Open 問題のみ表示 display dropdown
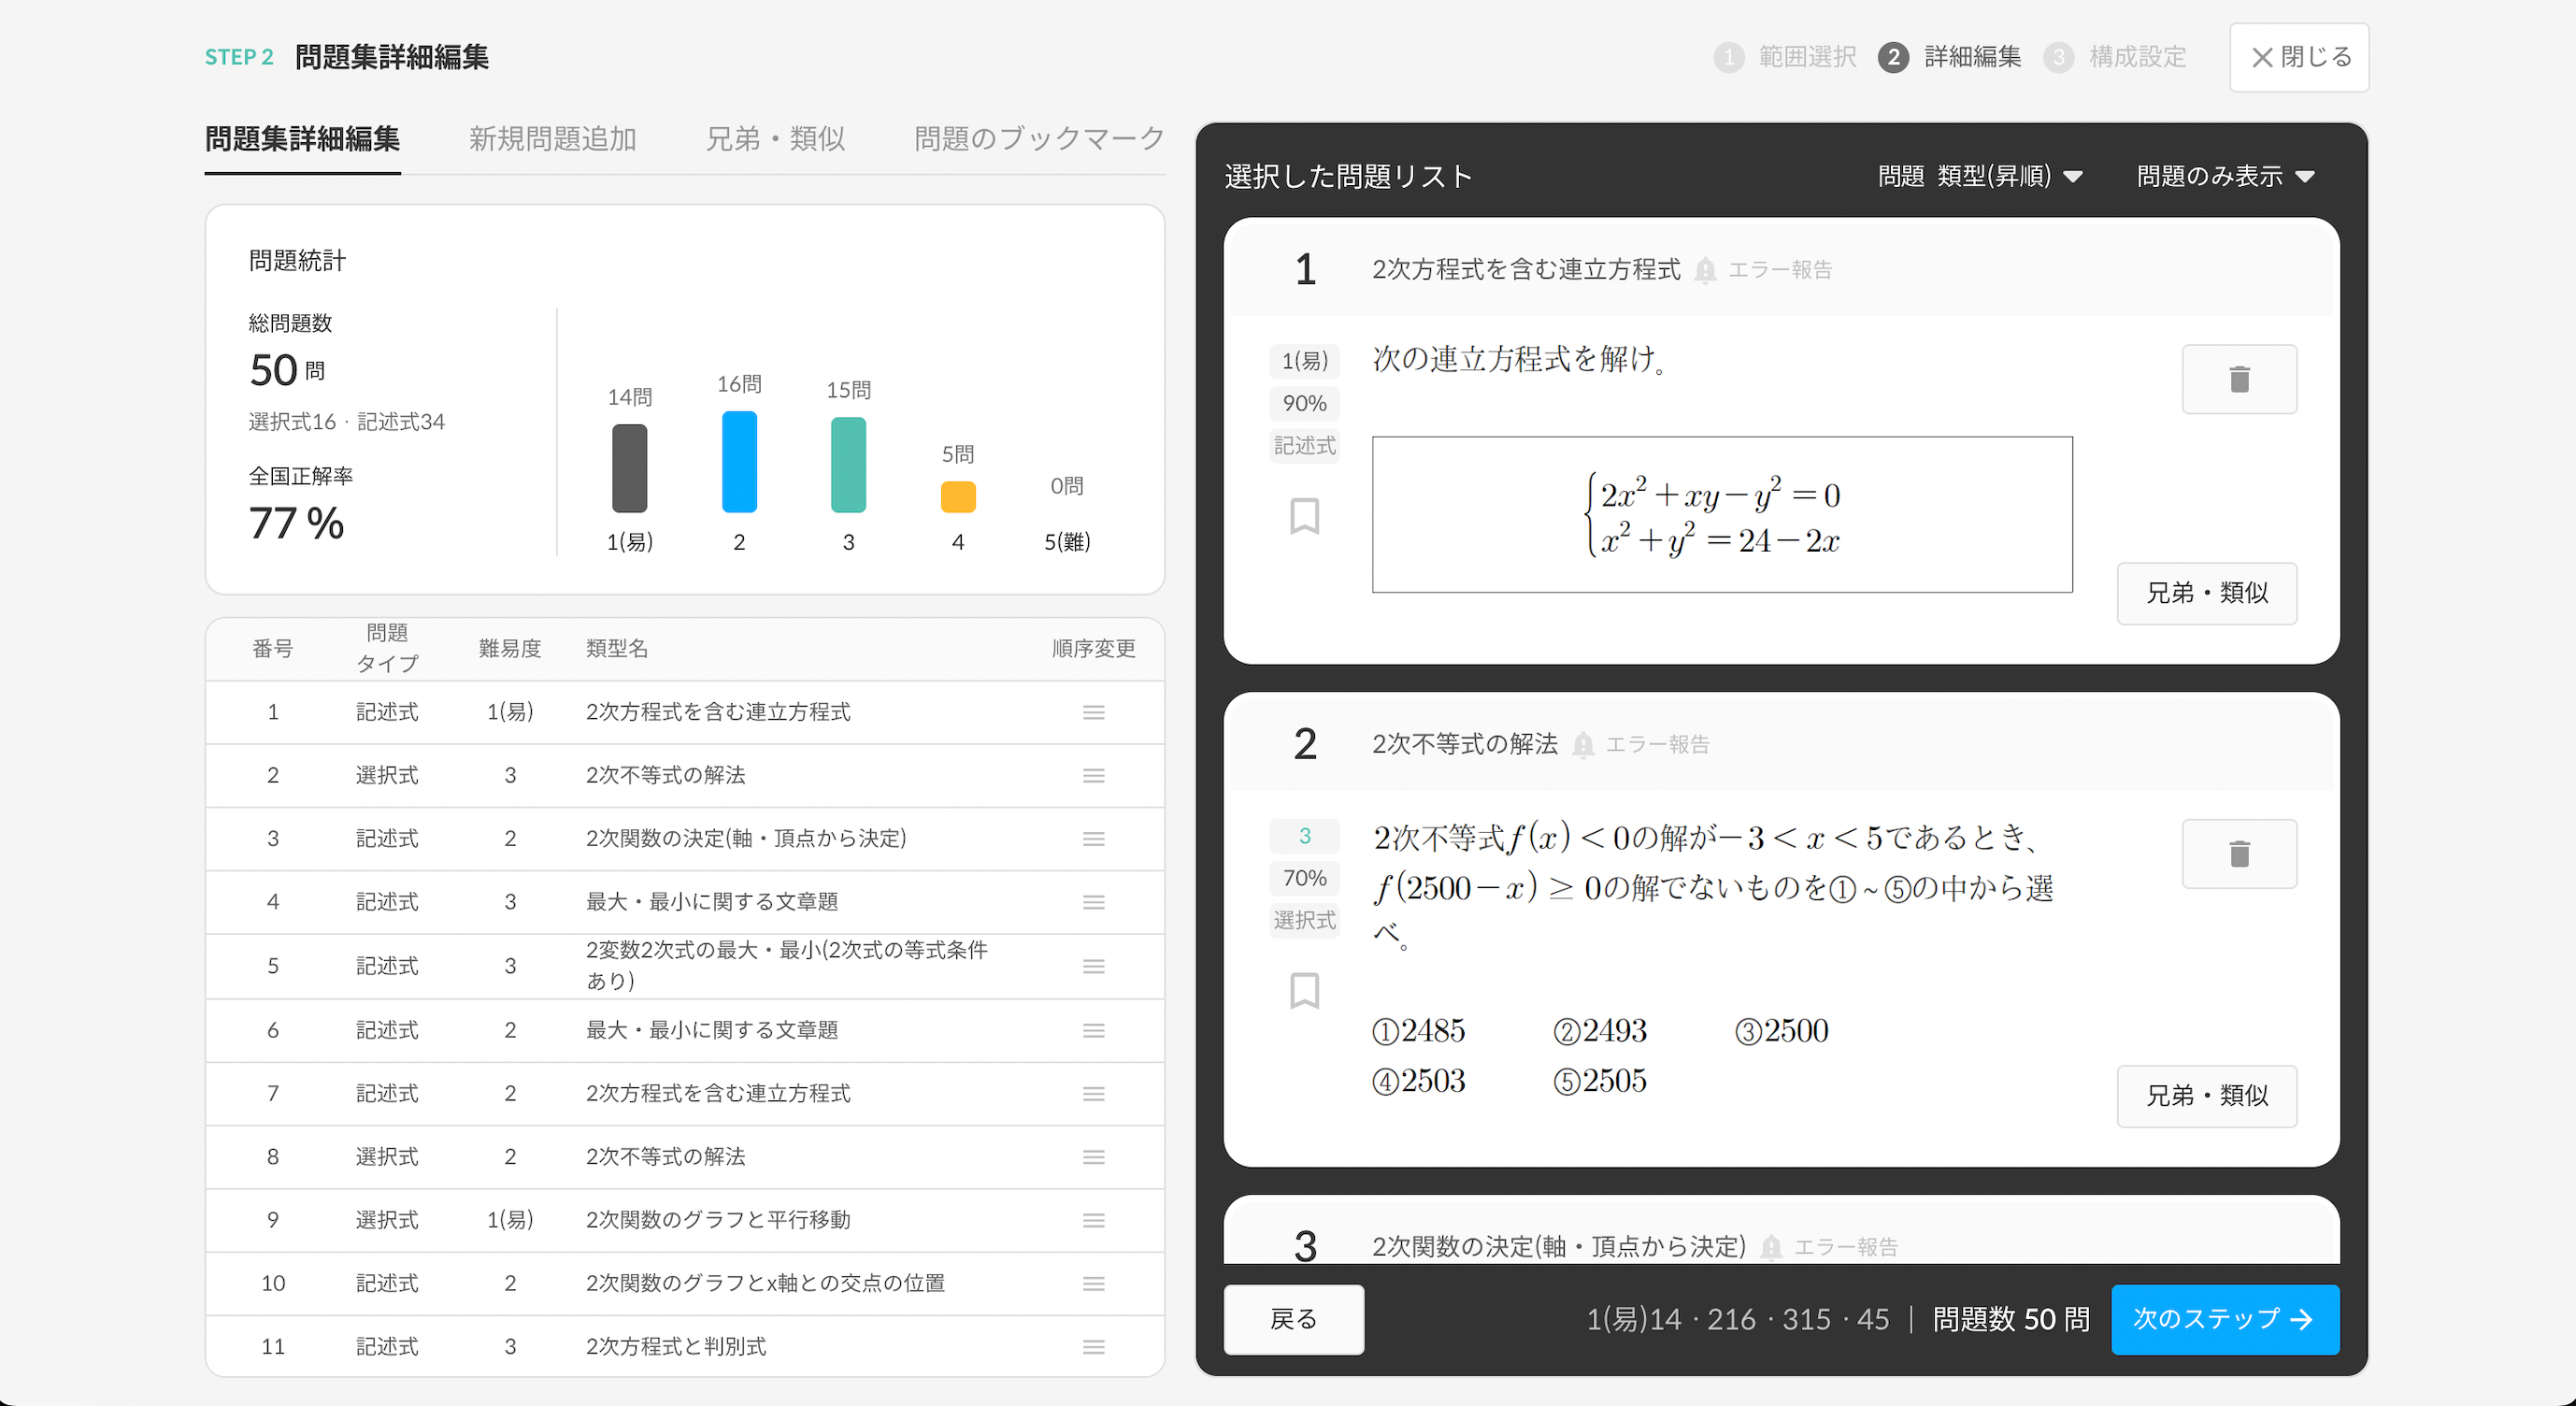This screenshot has width=2576, height=1406. click(x=2224, y=177)
